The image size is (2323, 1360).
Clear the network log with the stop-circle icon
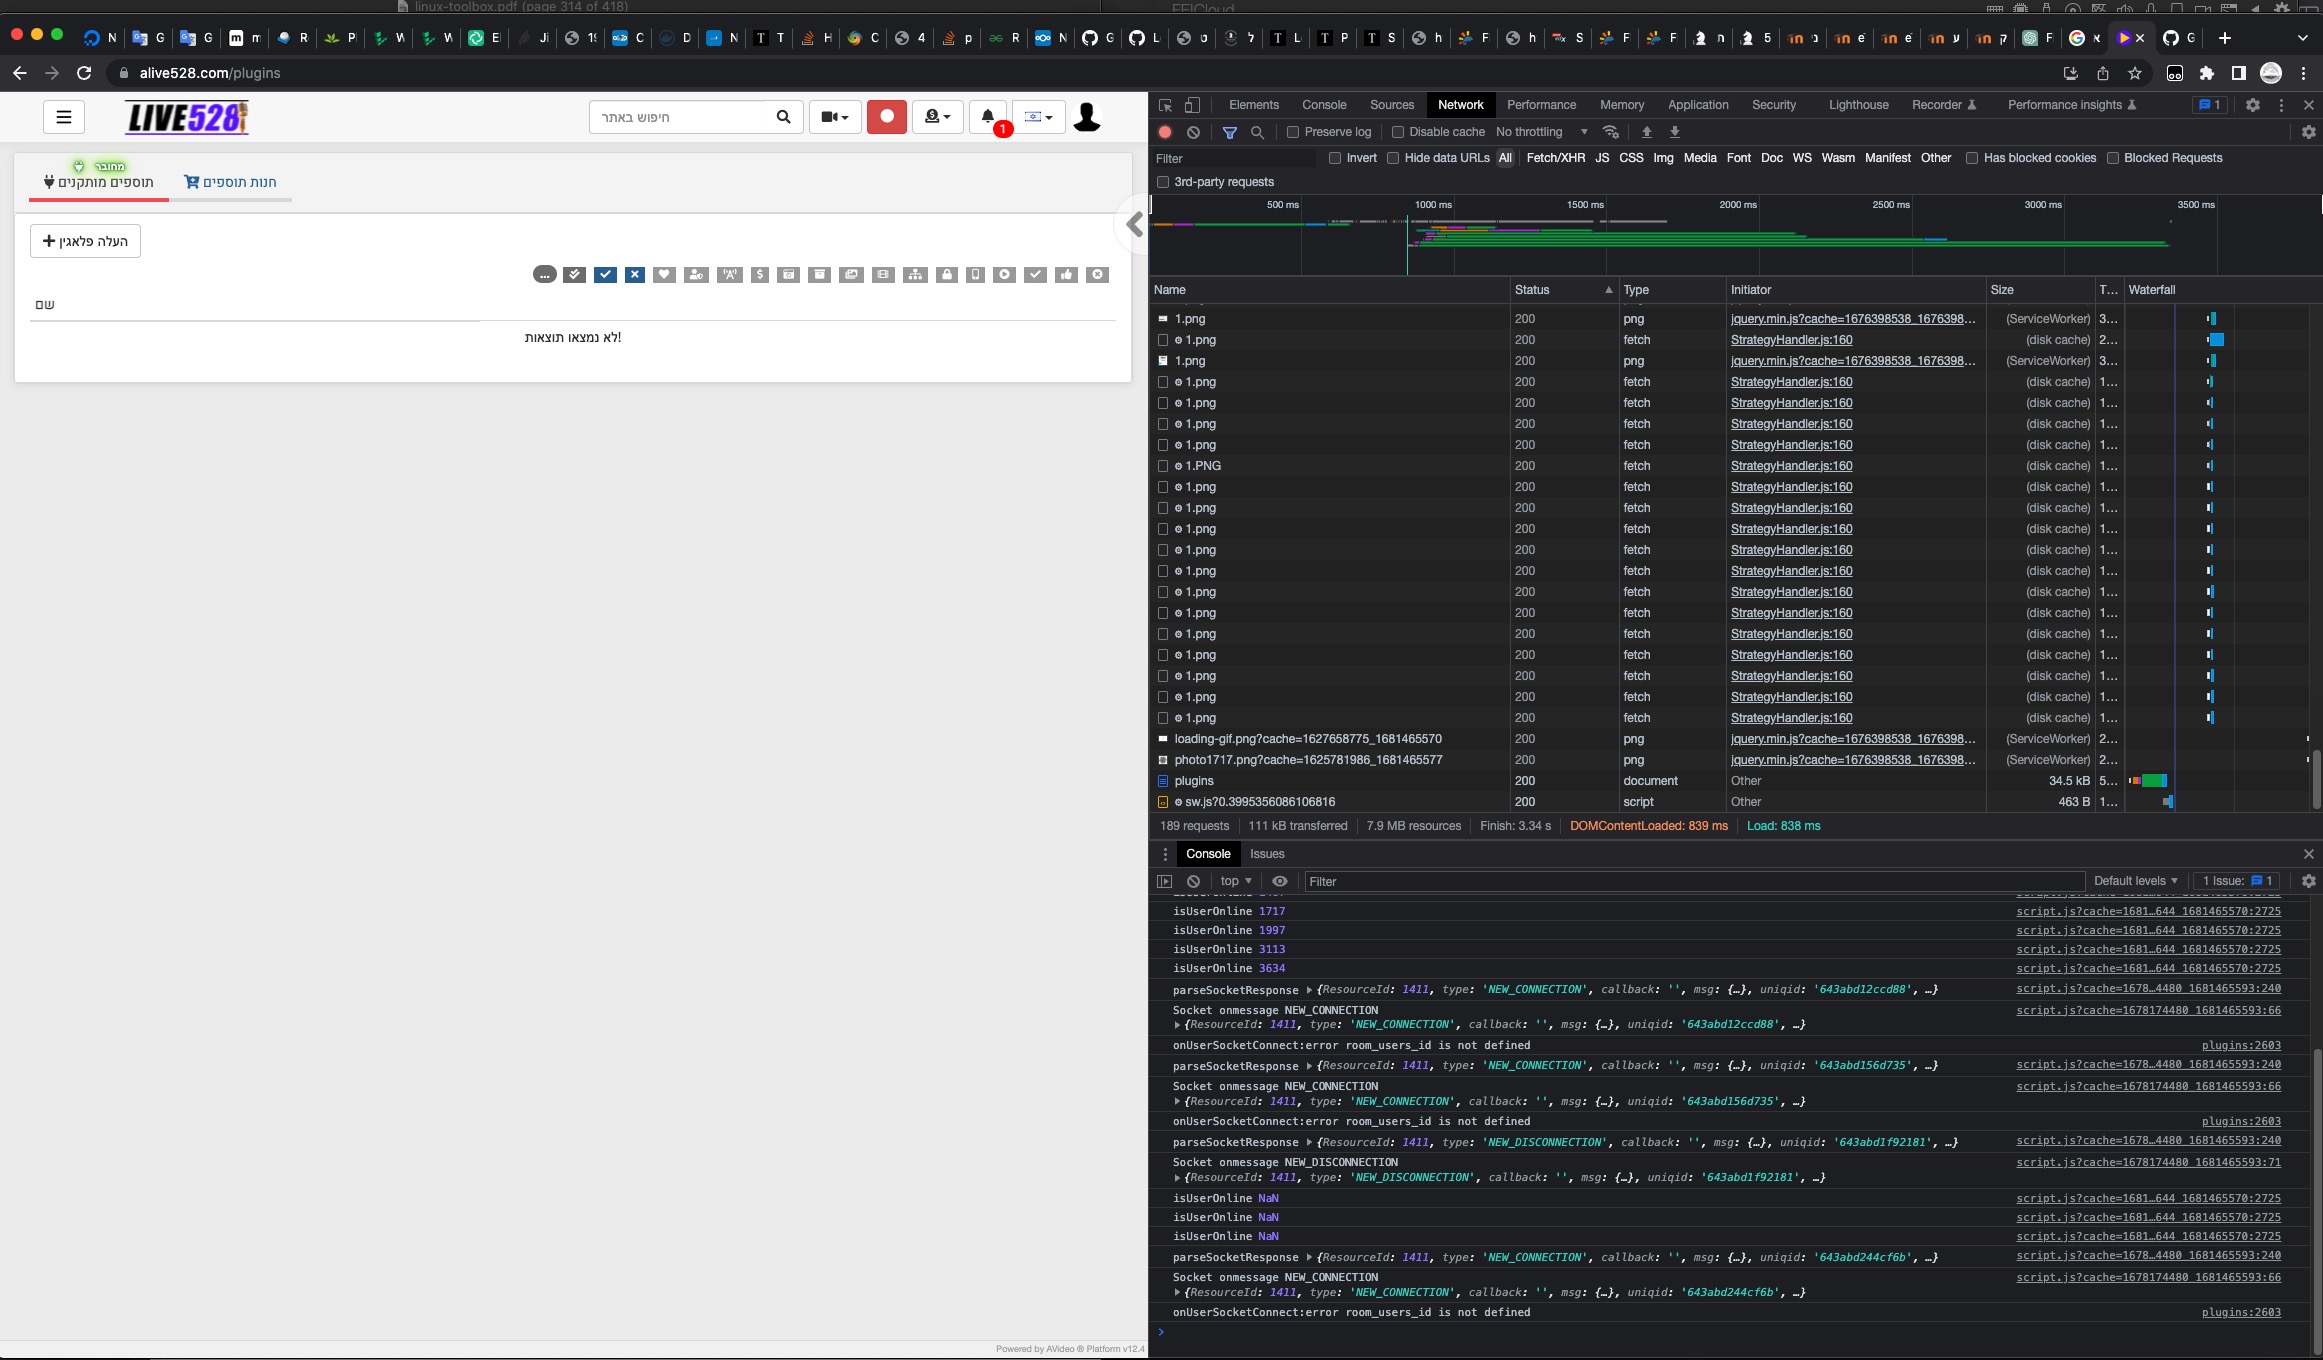(1193, 132)
